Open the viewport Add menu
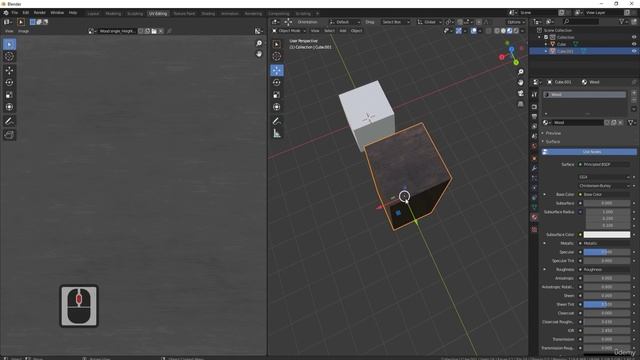 click(x=343, y=31)
